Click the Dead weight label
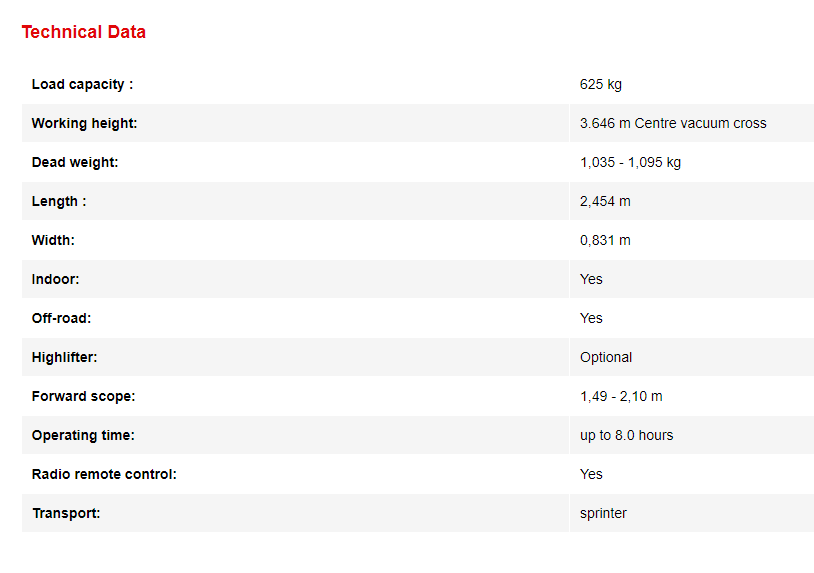The height and width of the screenshot is (573, 814). (x=75, y=163)
